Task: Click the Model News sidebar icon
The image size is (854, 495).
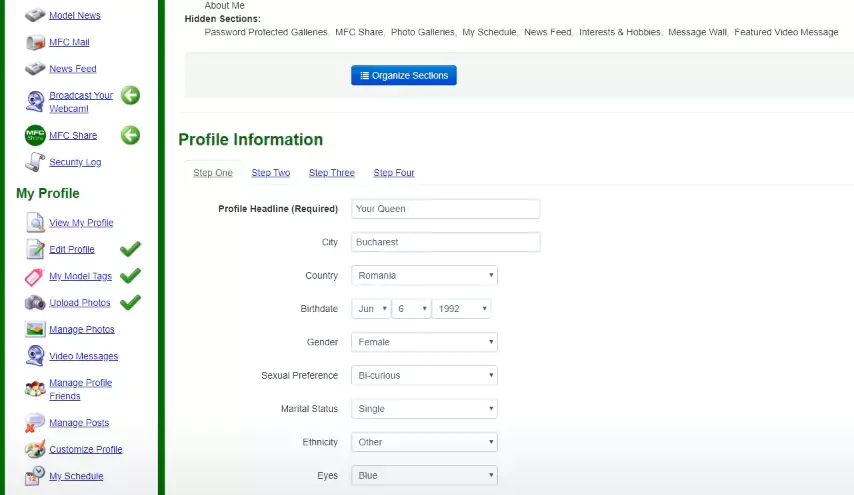Action: (35, 15)
